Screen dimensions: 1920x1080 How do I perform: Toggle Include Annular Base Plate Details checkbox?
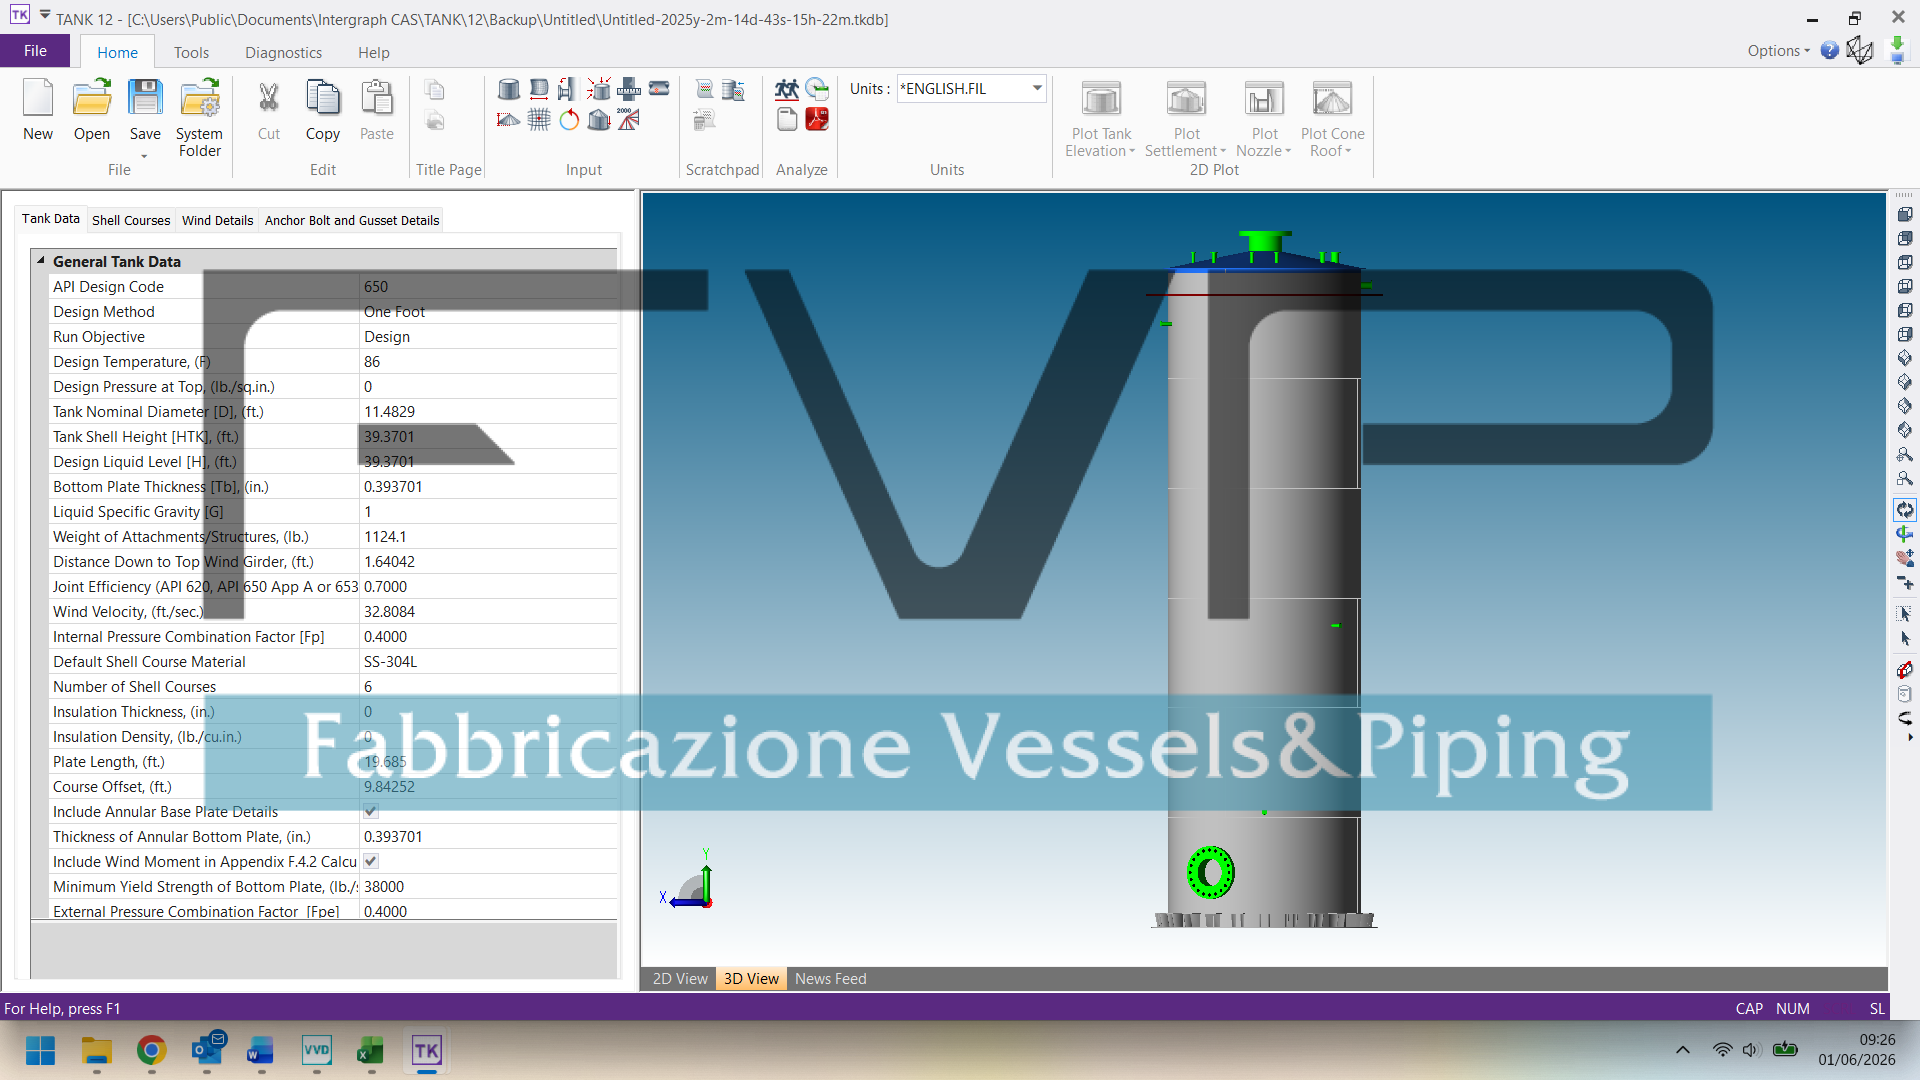[x=371, y=811]
